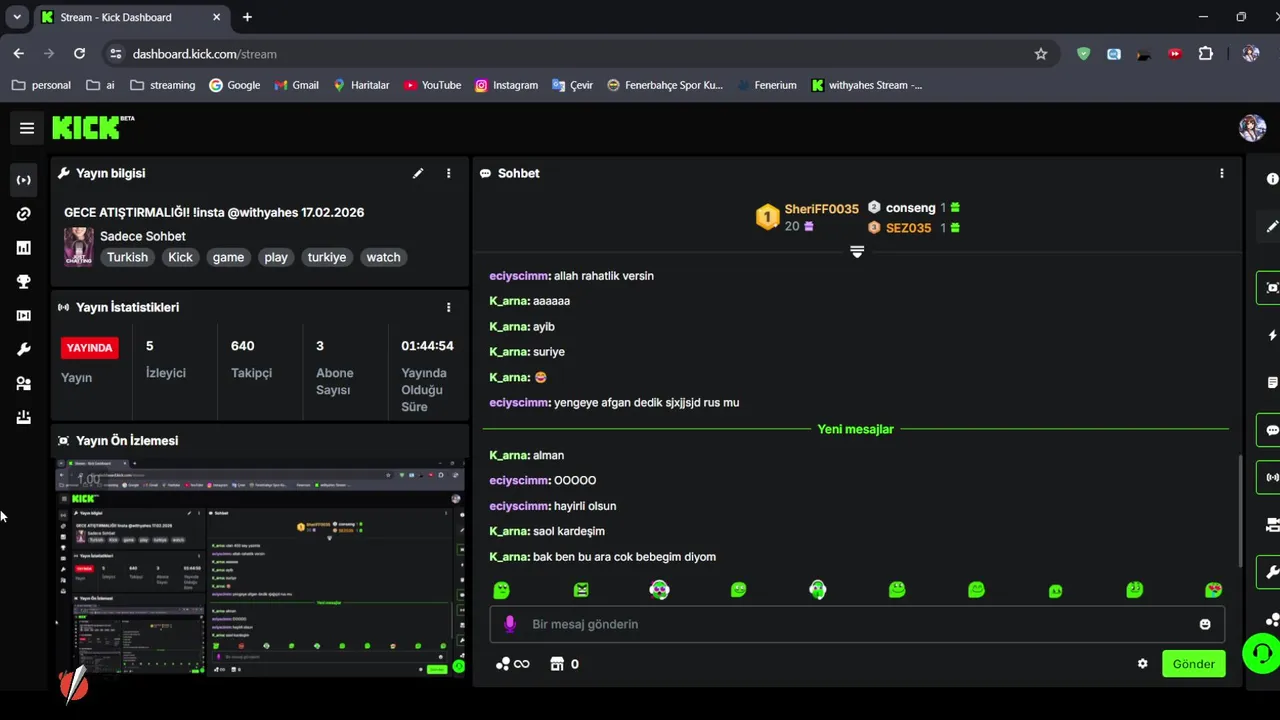Image resolution: width=1280 pixels, height=720 pixels.
Task: Open the profile avatar menu at top right
Action: 1252,127
